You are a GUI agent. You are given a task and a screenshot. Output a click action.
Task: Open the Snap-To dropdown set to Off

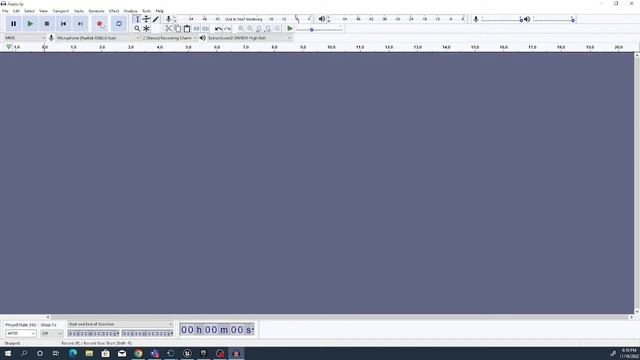tap(51, 333)
